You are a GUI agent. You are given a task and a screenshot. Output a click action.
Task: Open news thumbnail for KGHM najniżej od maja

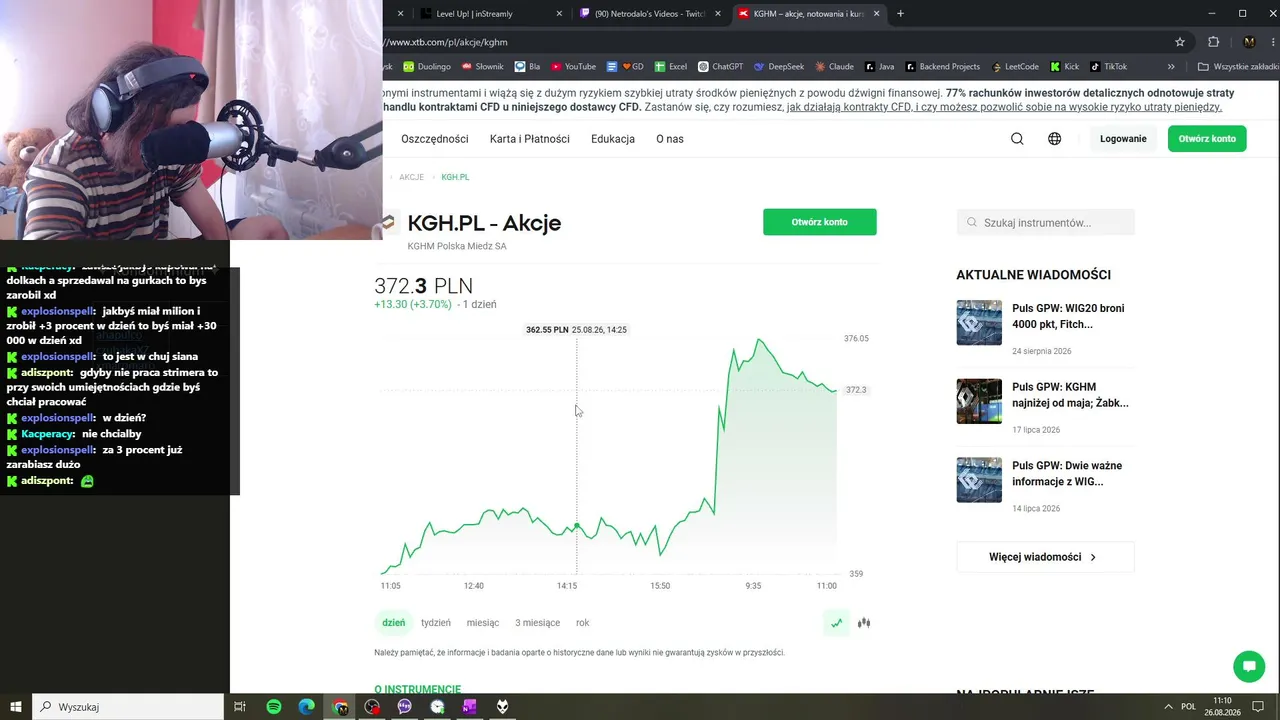click(x=979, y=401)
